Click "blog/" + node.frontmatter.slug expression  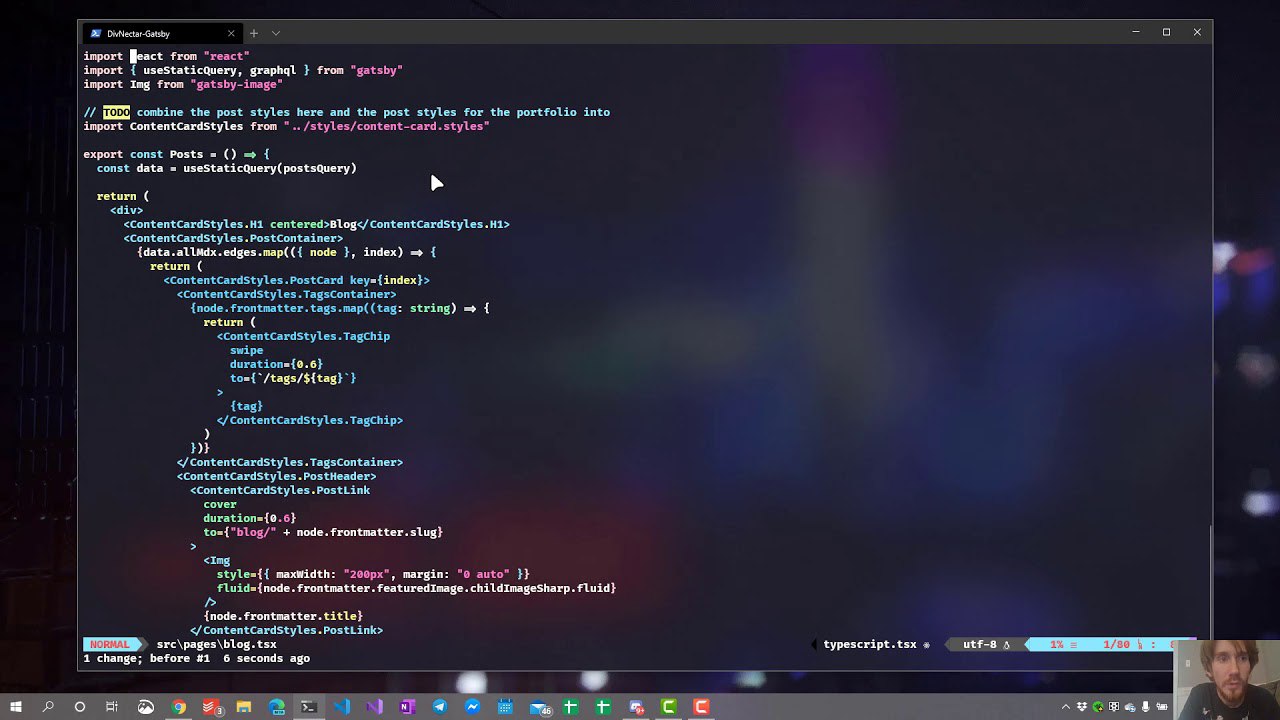336,532
